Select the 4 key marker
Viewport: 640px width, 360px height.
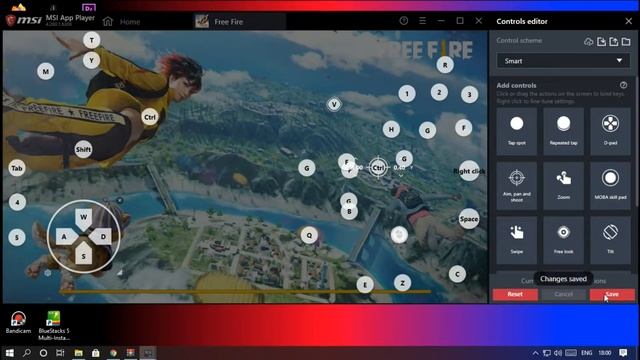[x=17, y=202]
